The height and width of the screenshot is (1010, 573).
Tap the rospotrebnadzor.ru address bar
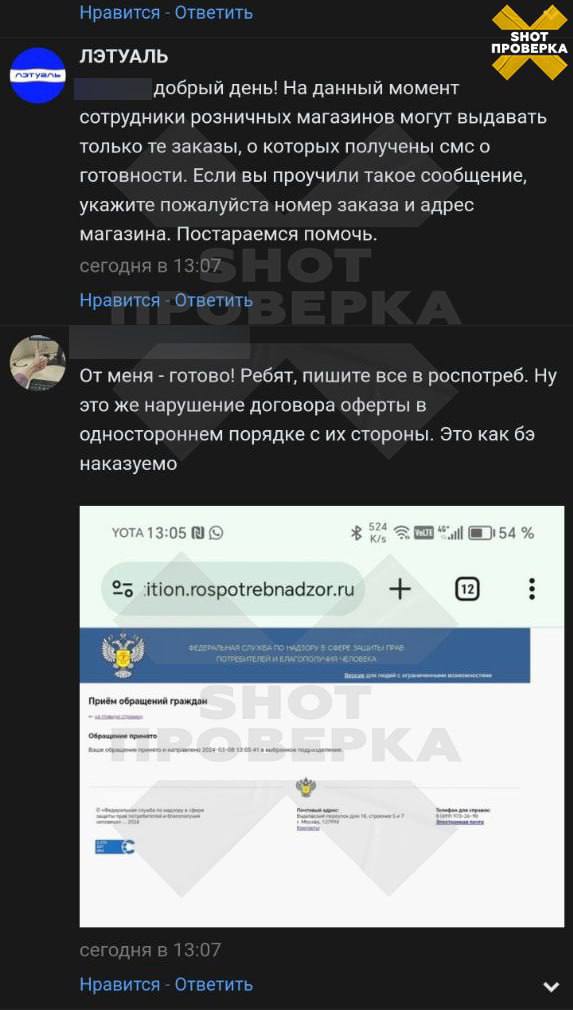(234, 589)
